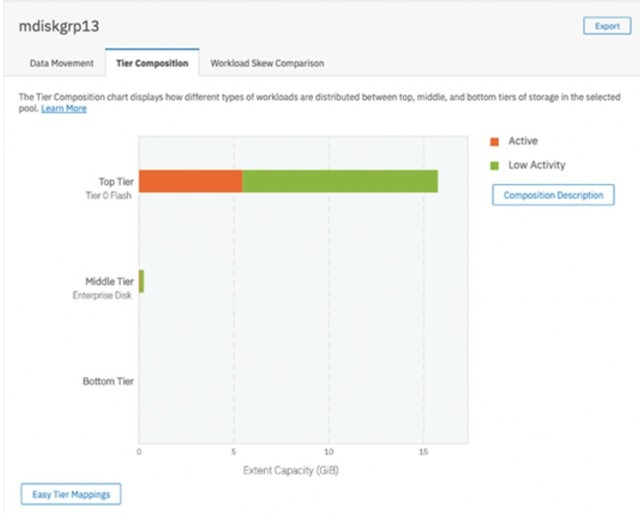Click the Top Tier axis label
Image resolution: width=640 pixels, height=516 pixels.
click(115, 182)
